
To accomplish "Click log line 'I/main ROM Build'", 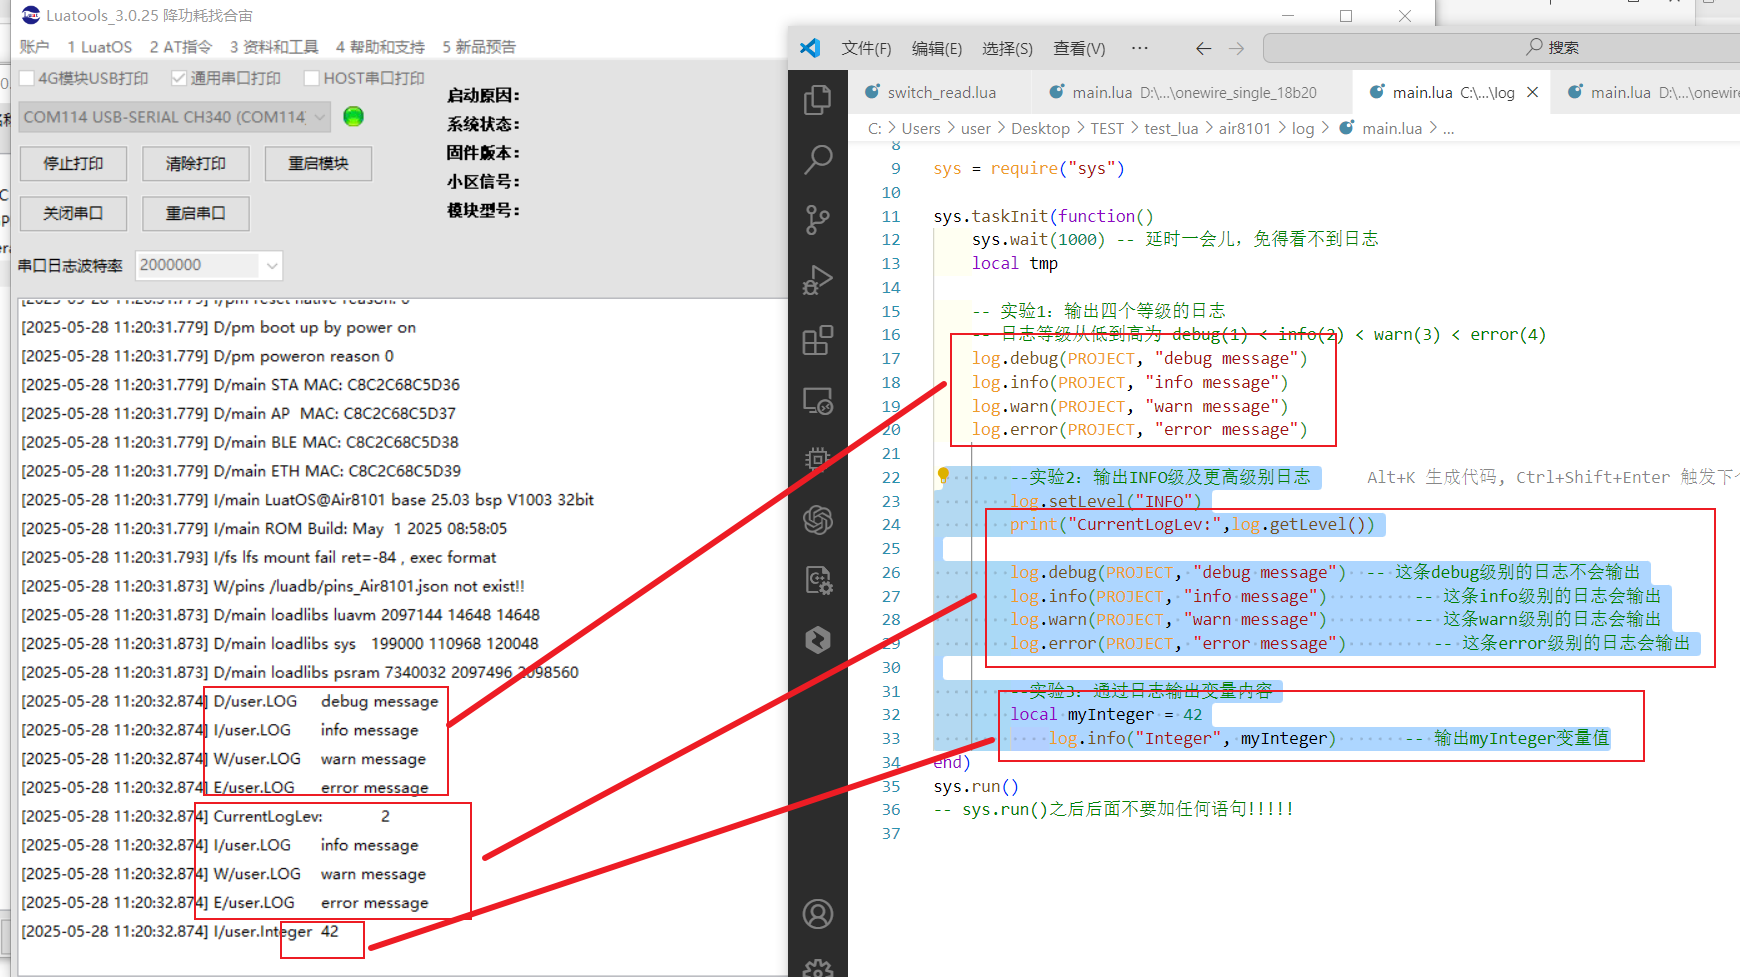I will click(264, 528).
